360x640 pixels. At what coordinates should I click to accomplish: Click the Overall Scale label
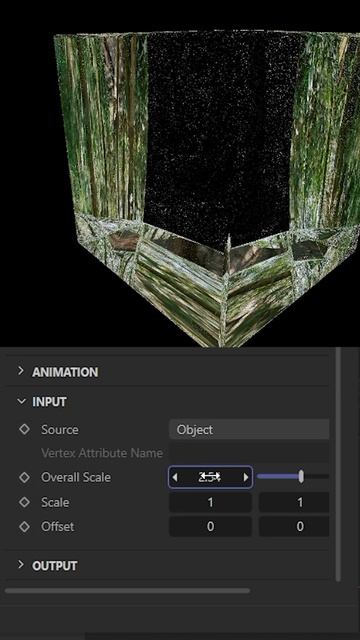[x=76, y=477]
